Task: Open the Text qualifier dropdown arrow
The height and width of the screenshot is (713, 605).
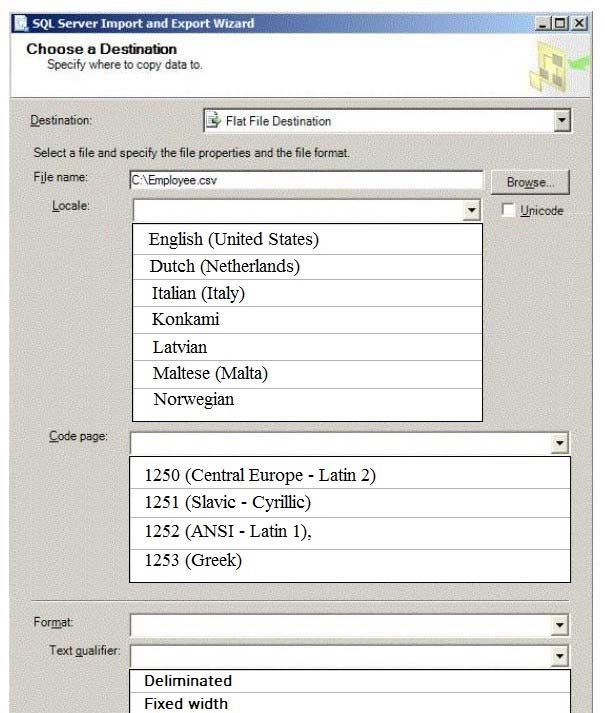Action: point(560,656)
